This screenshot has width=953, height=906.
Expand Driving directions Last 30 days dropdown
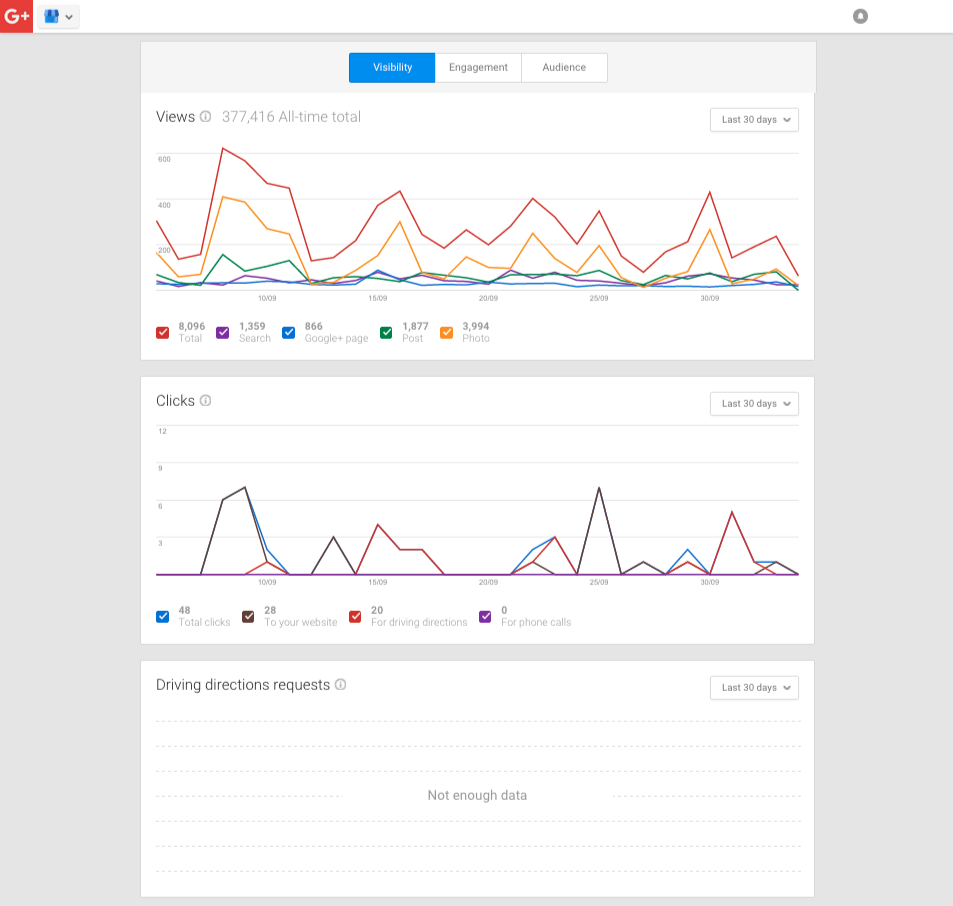[x=754, y=688]
